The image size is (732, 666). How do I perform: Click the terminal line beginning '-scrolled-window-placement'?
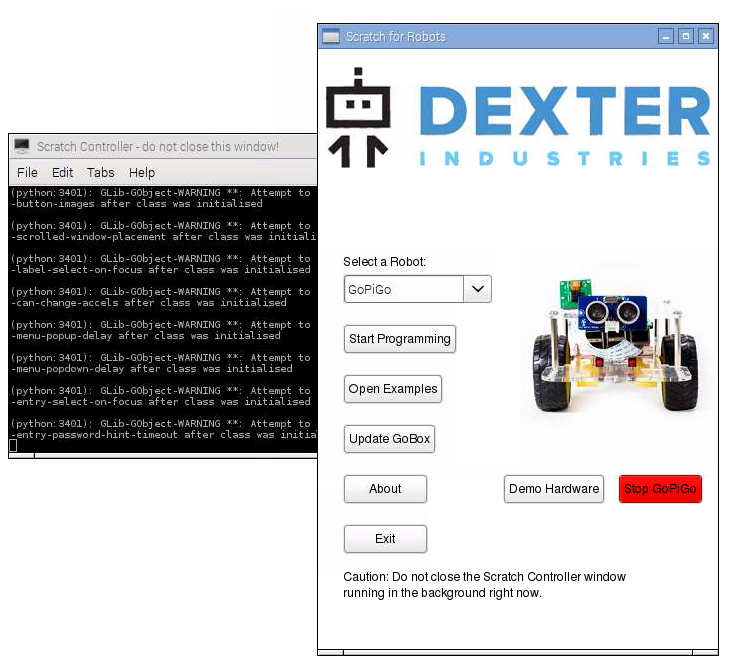(164, 237)
